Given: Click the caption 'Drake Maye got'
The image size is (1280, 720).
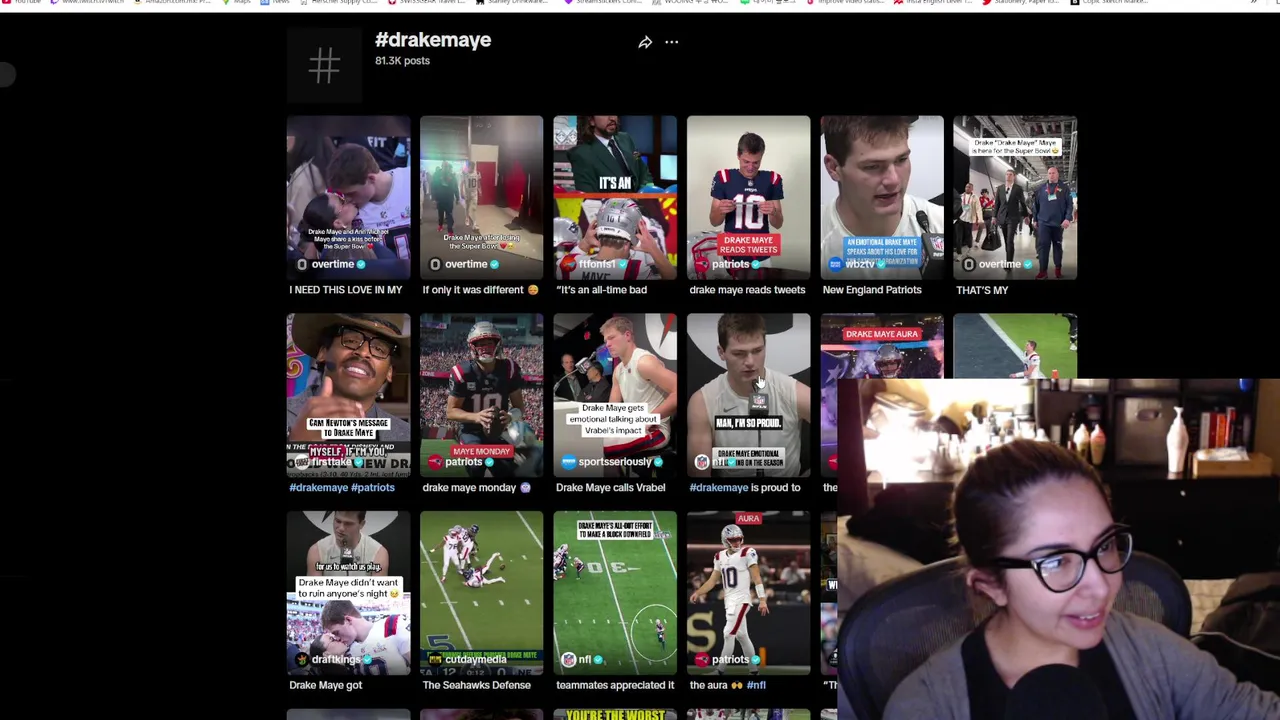Looking at the screenshot, I should click(325, 686).
